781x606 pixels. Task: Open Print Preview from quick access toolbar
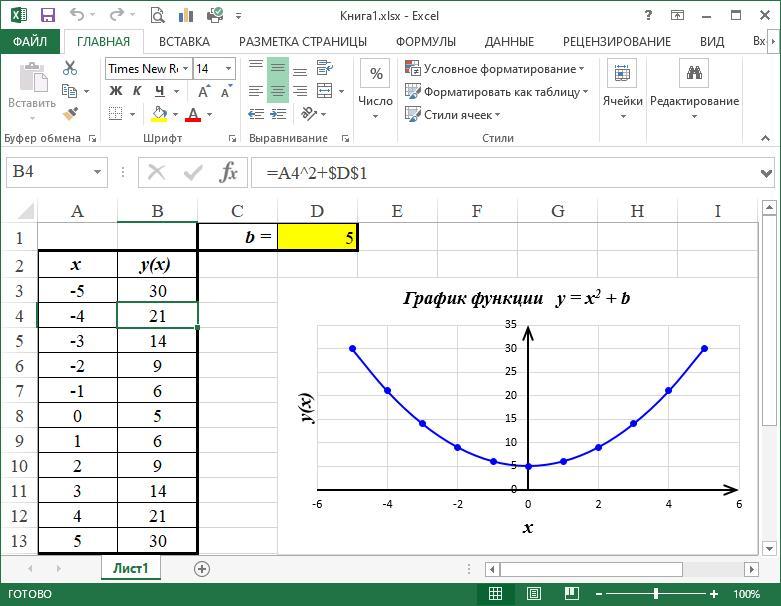[156, 16]
